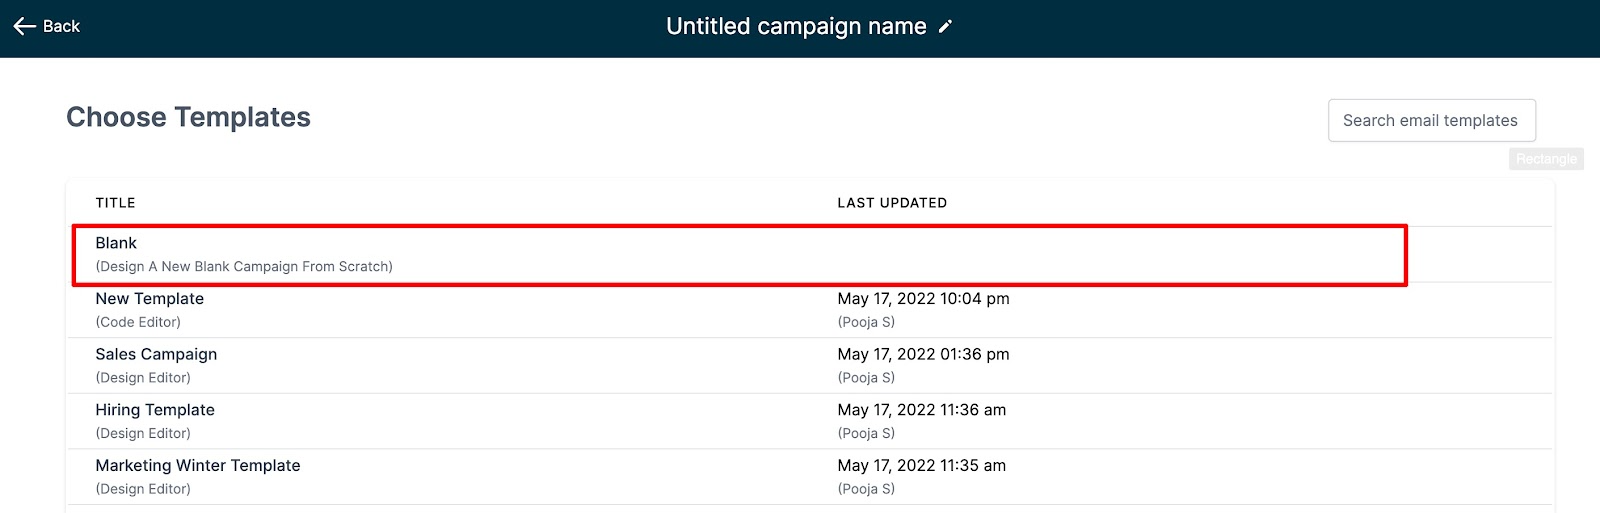Choose the Sales Campaign template
Viewport: 1600px width, 513px height.
click(x=156, y=354)
